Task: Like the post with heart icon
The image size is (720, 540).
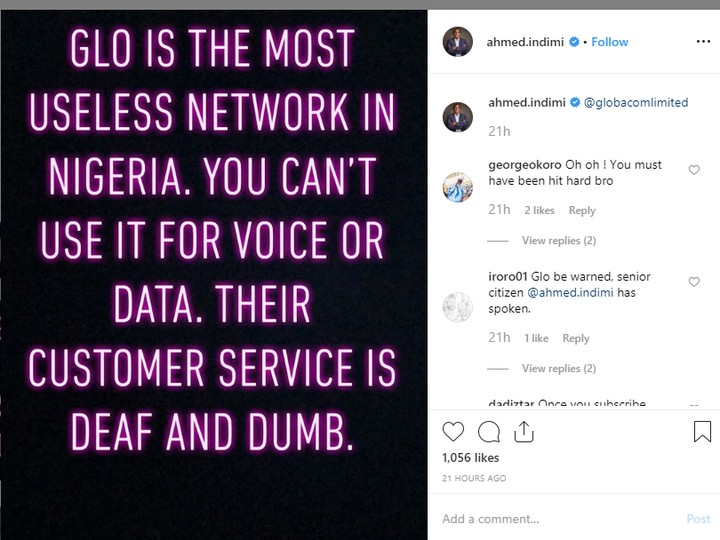Action: click(x=453, y=432)
